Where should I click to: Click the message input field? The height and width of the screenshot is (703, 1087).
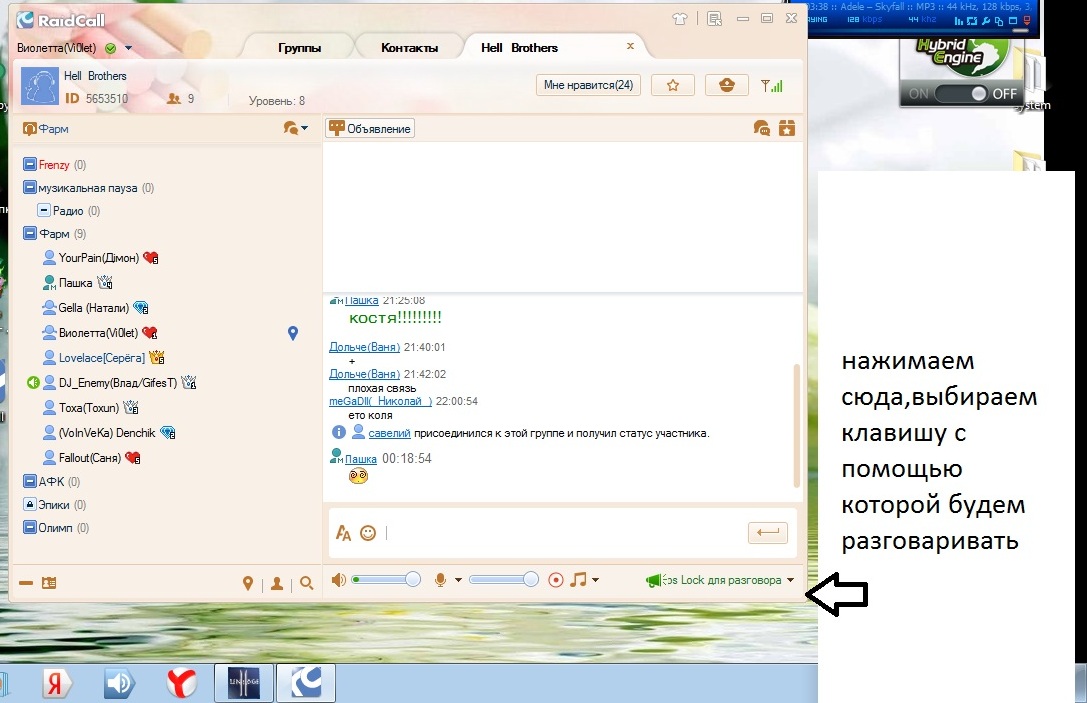(564, 532)
